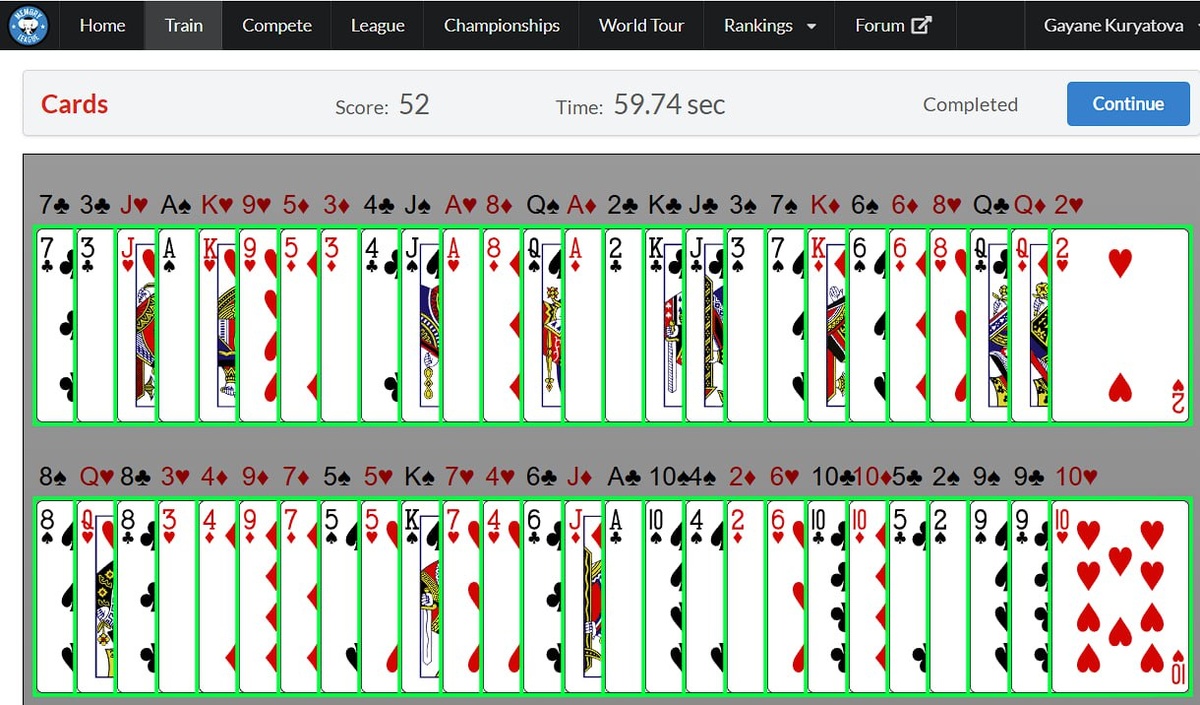Go to the Compete section
Screen dimensions: 1200x705
277,25
